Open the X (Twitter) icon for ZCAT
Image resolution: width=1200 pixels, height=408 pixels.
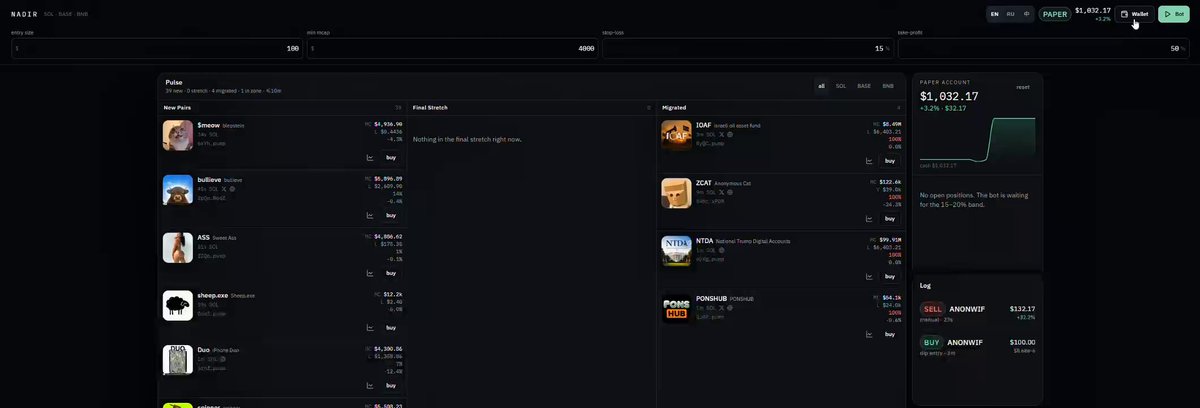click(721, 191)
